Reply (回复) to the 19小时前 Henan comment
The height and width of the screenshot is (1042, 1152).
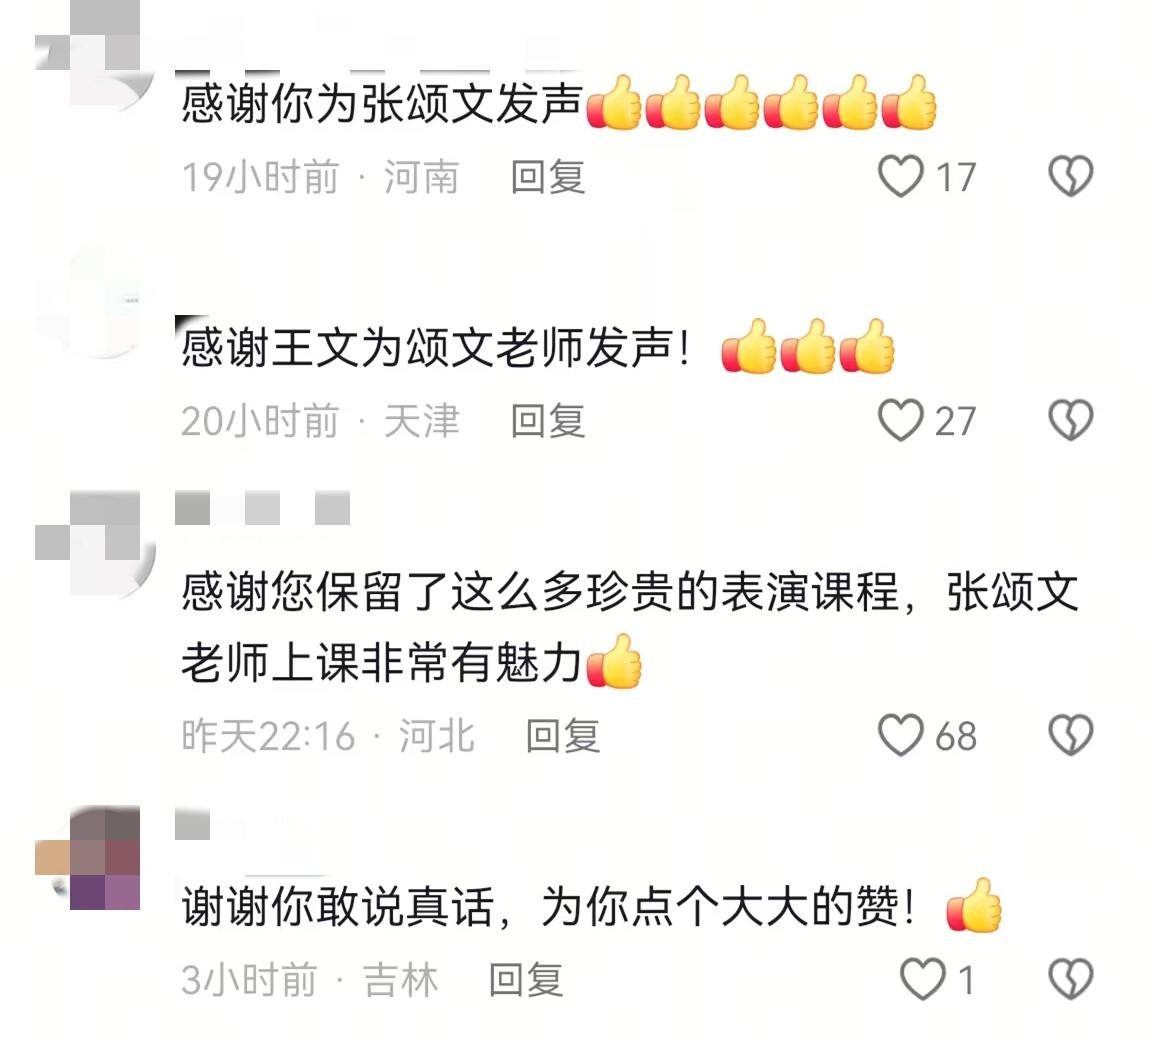click(548, 177)
